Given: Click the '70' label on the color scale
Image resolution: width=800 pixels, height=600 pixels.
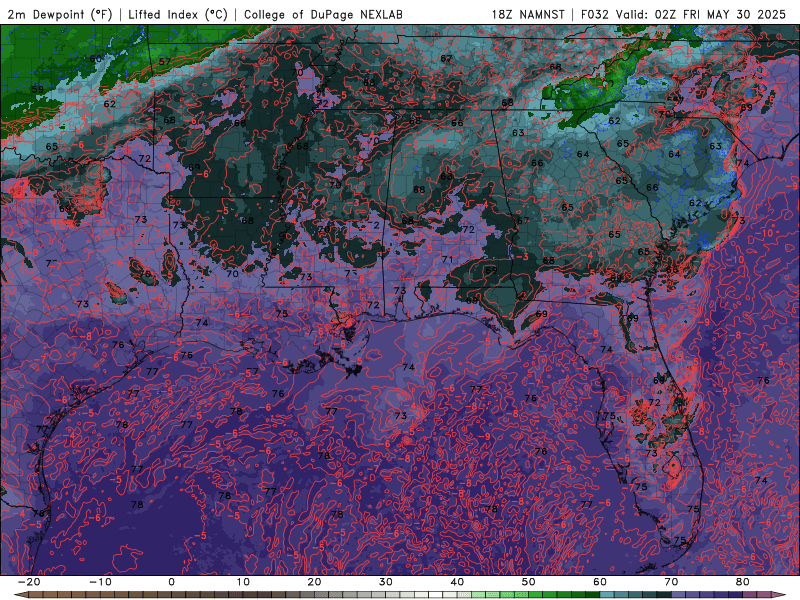Looking at the screenshot, I should 671,582.
